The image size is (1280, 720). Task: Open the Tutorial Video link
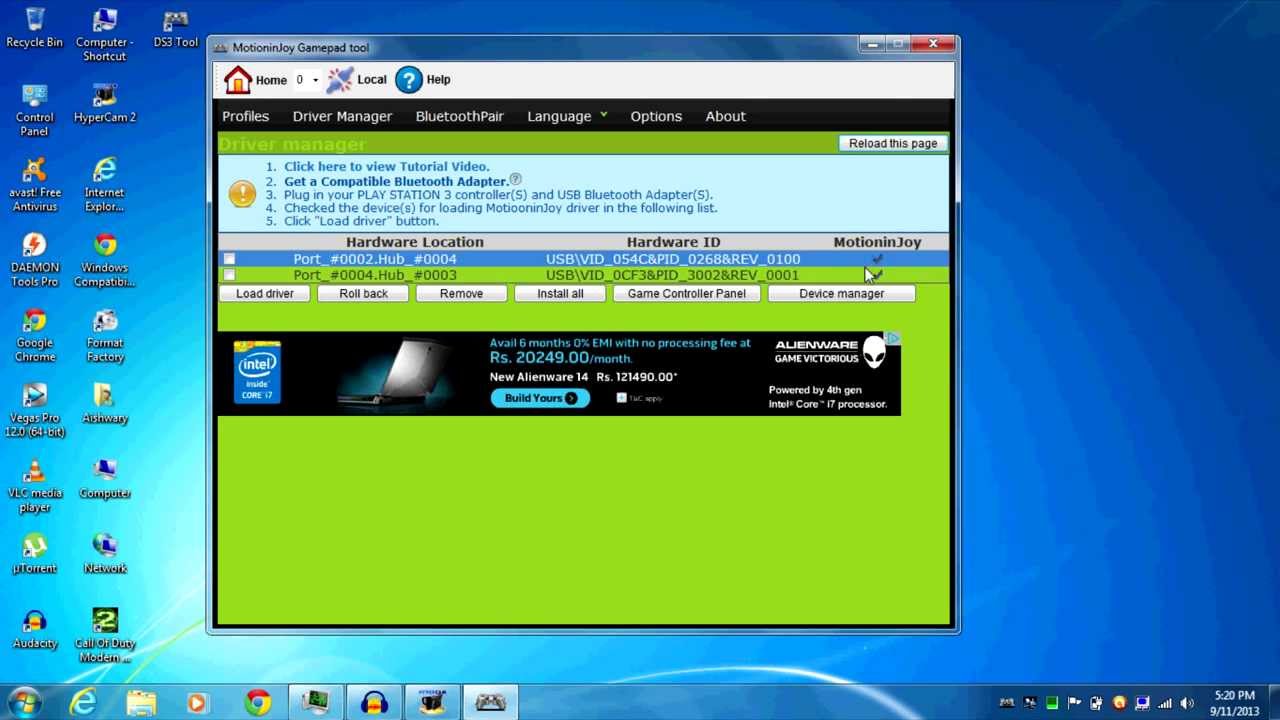pos(386,167)
